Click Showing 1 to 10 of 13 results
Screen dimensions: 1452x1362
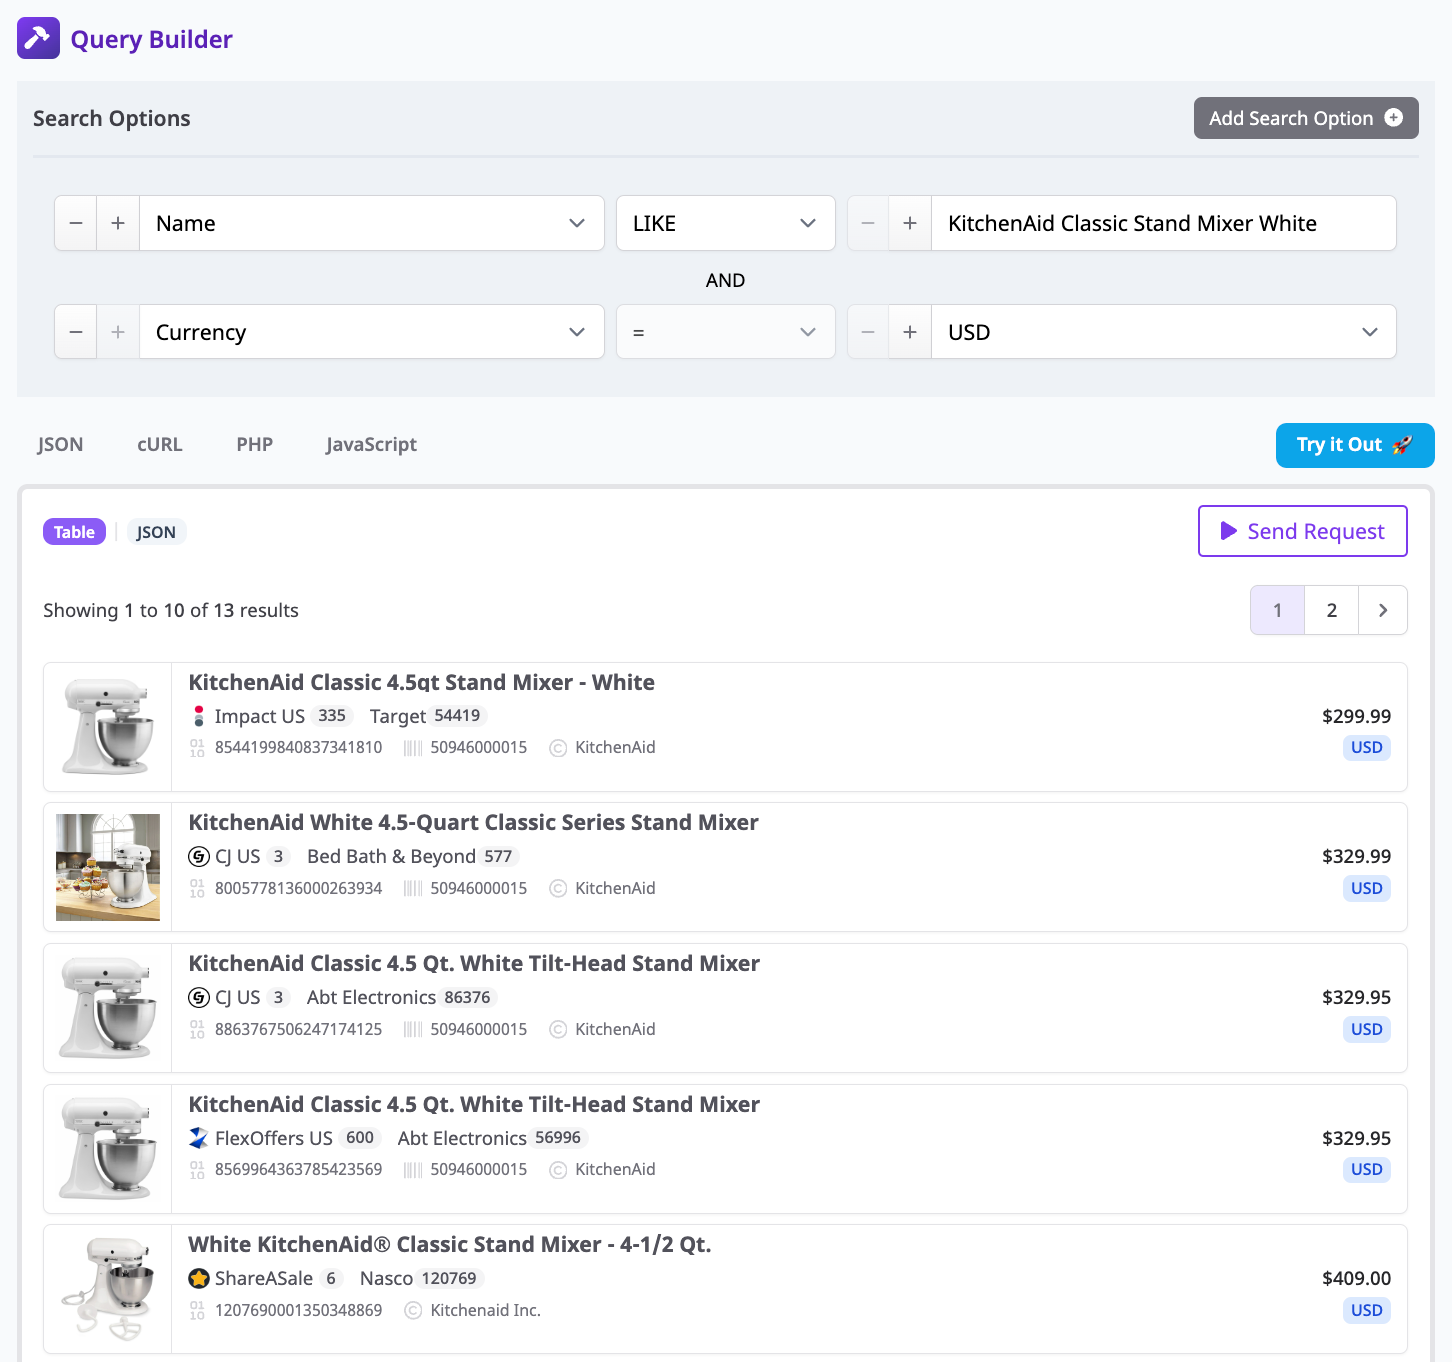pyautogui.click(x=171, y=611)
